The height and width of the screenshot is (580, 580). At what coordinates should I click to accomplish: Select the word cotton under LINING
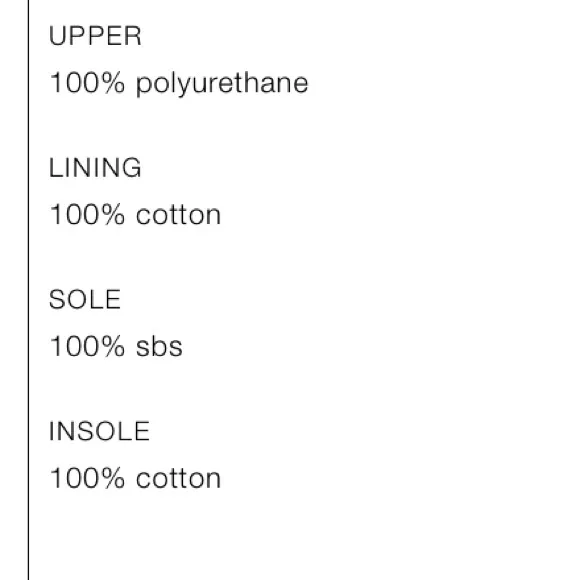(x=178, y=215)
